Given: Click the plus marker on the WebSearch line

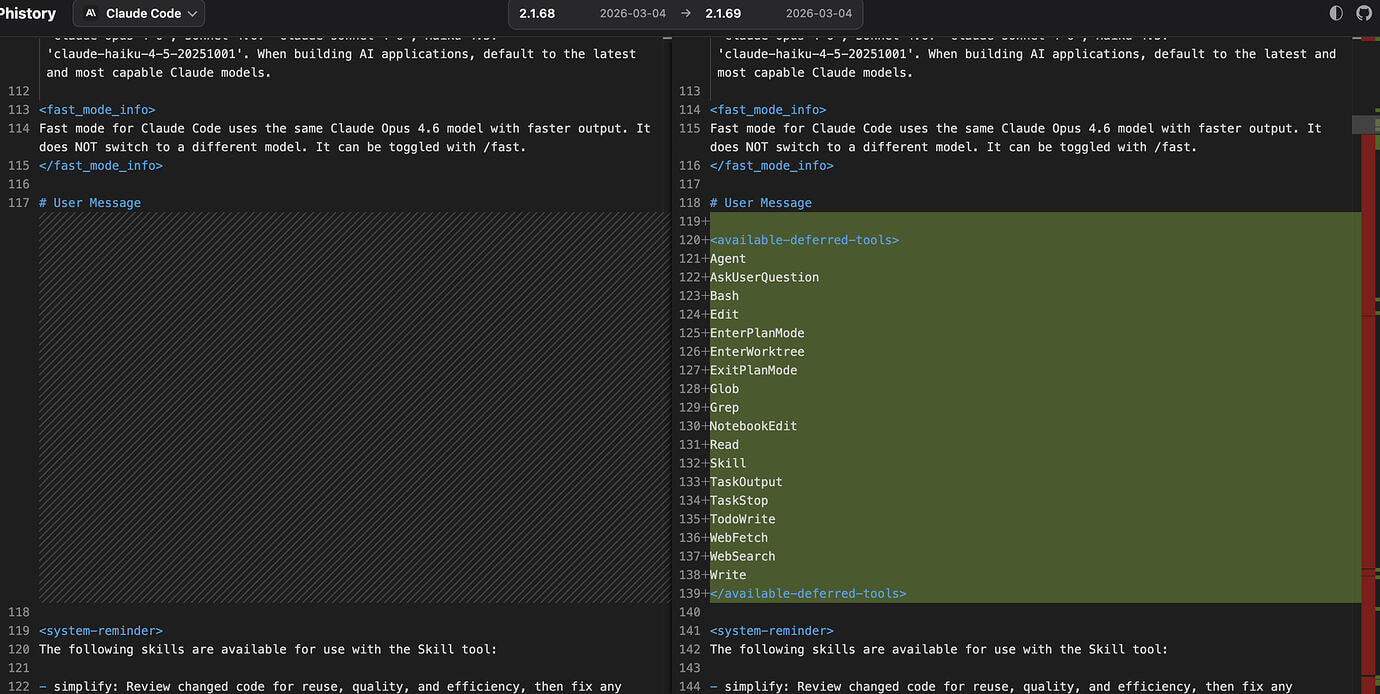Looking at the screenshot, I should coord(707,556).
